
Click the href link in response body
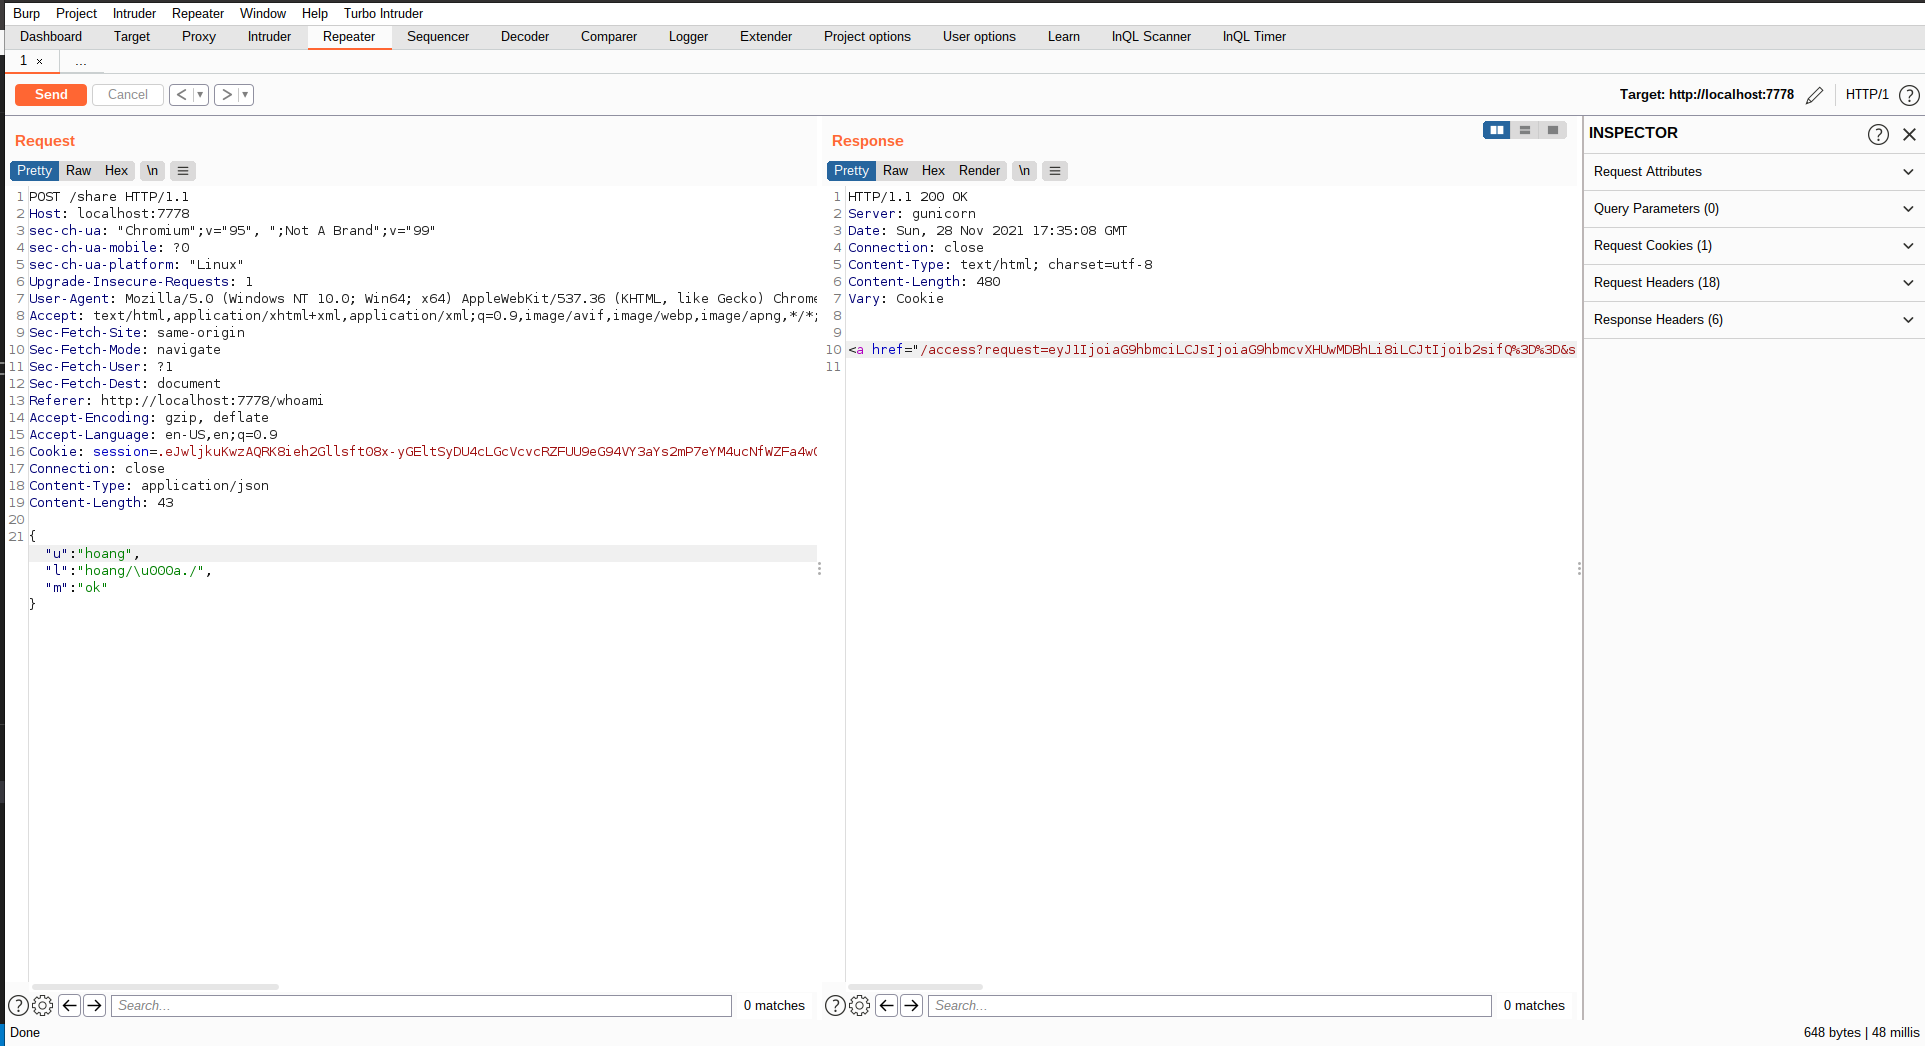point(1211,350)
